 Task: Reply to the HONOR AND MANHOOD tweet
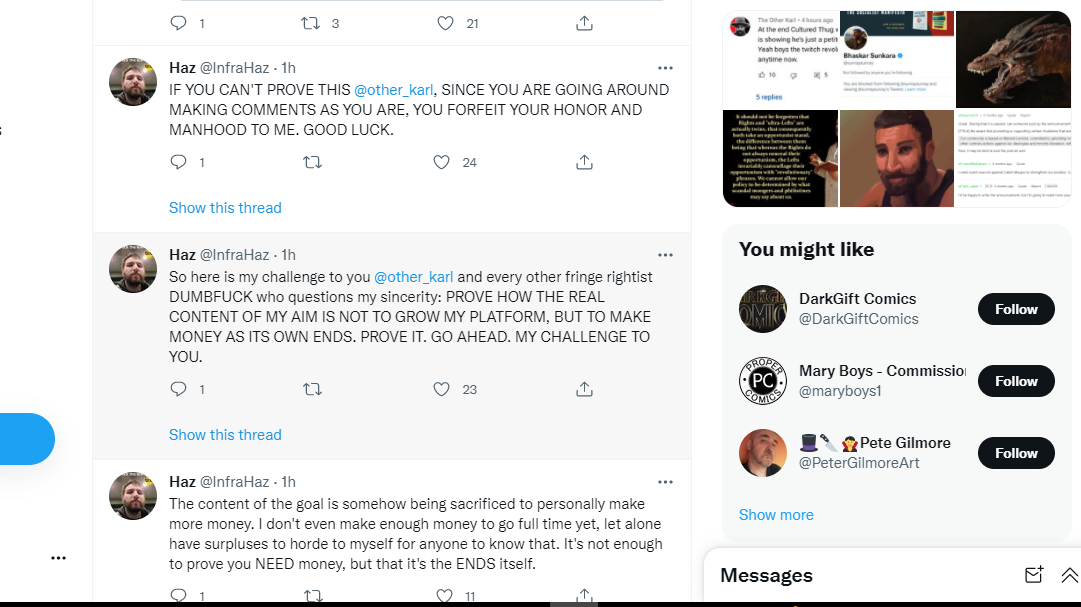(179, 162)
